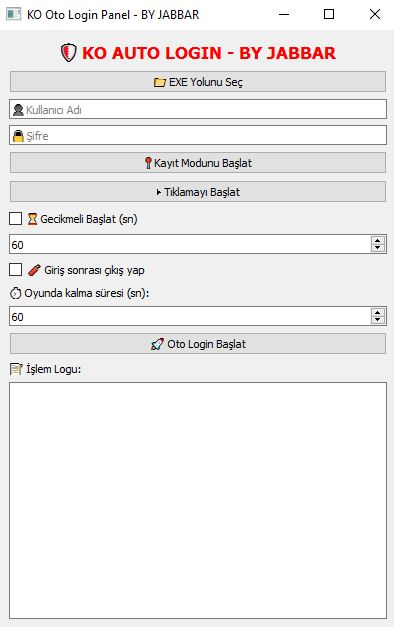394x627 pixels.
Task: Open the window icon menu in title bar
Action: point(14,14)
